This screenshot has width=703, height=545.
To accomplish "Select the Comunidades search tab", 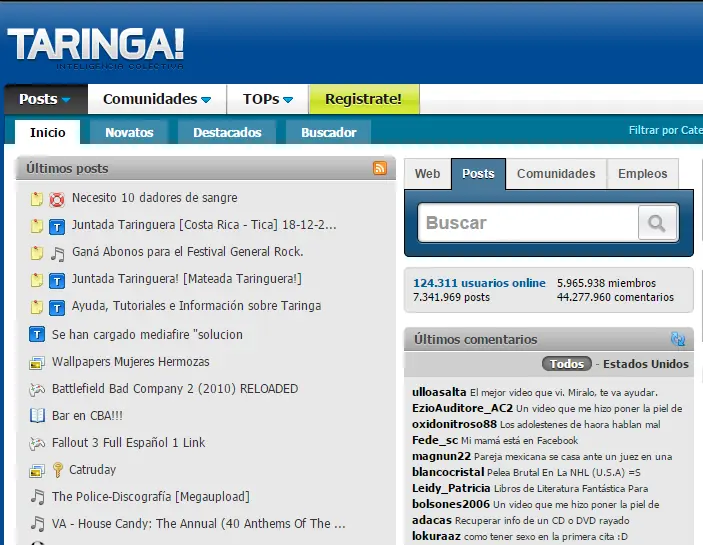I will point(556,173).
